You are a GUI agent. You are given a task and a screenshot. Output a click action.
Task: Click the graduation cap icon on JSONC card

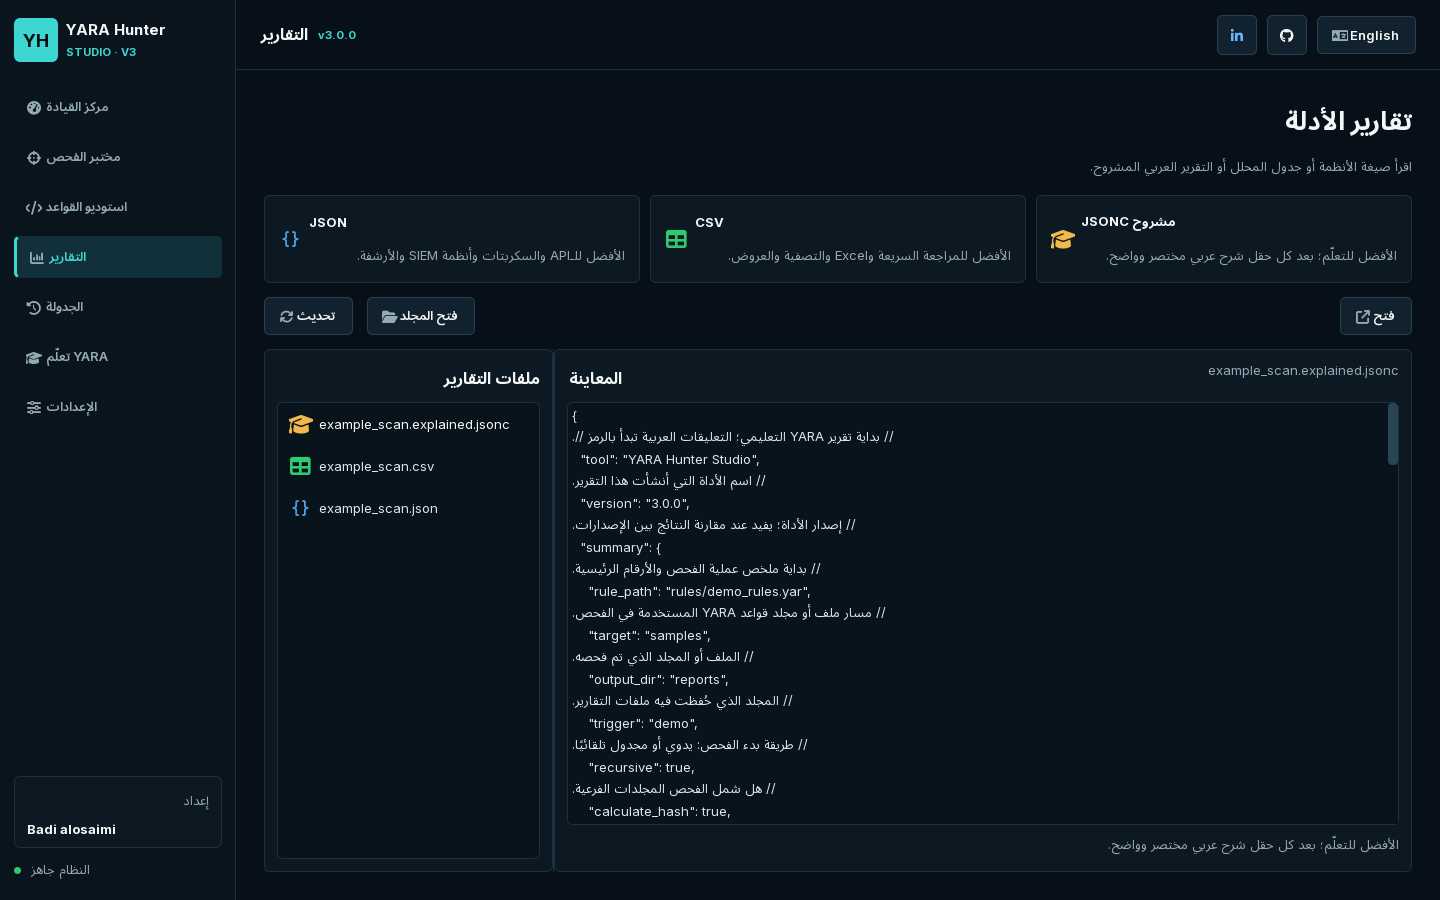tap(1062, 239)
